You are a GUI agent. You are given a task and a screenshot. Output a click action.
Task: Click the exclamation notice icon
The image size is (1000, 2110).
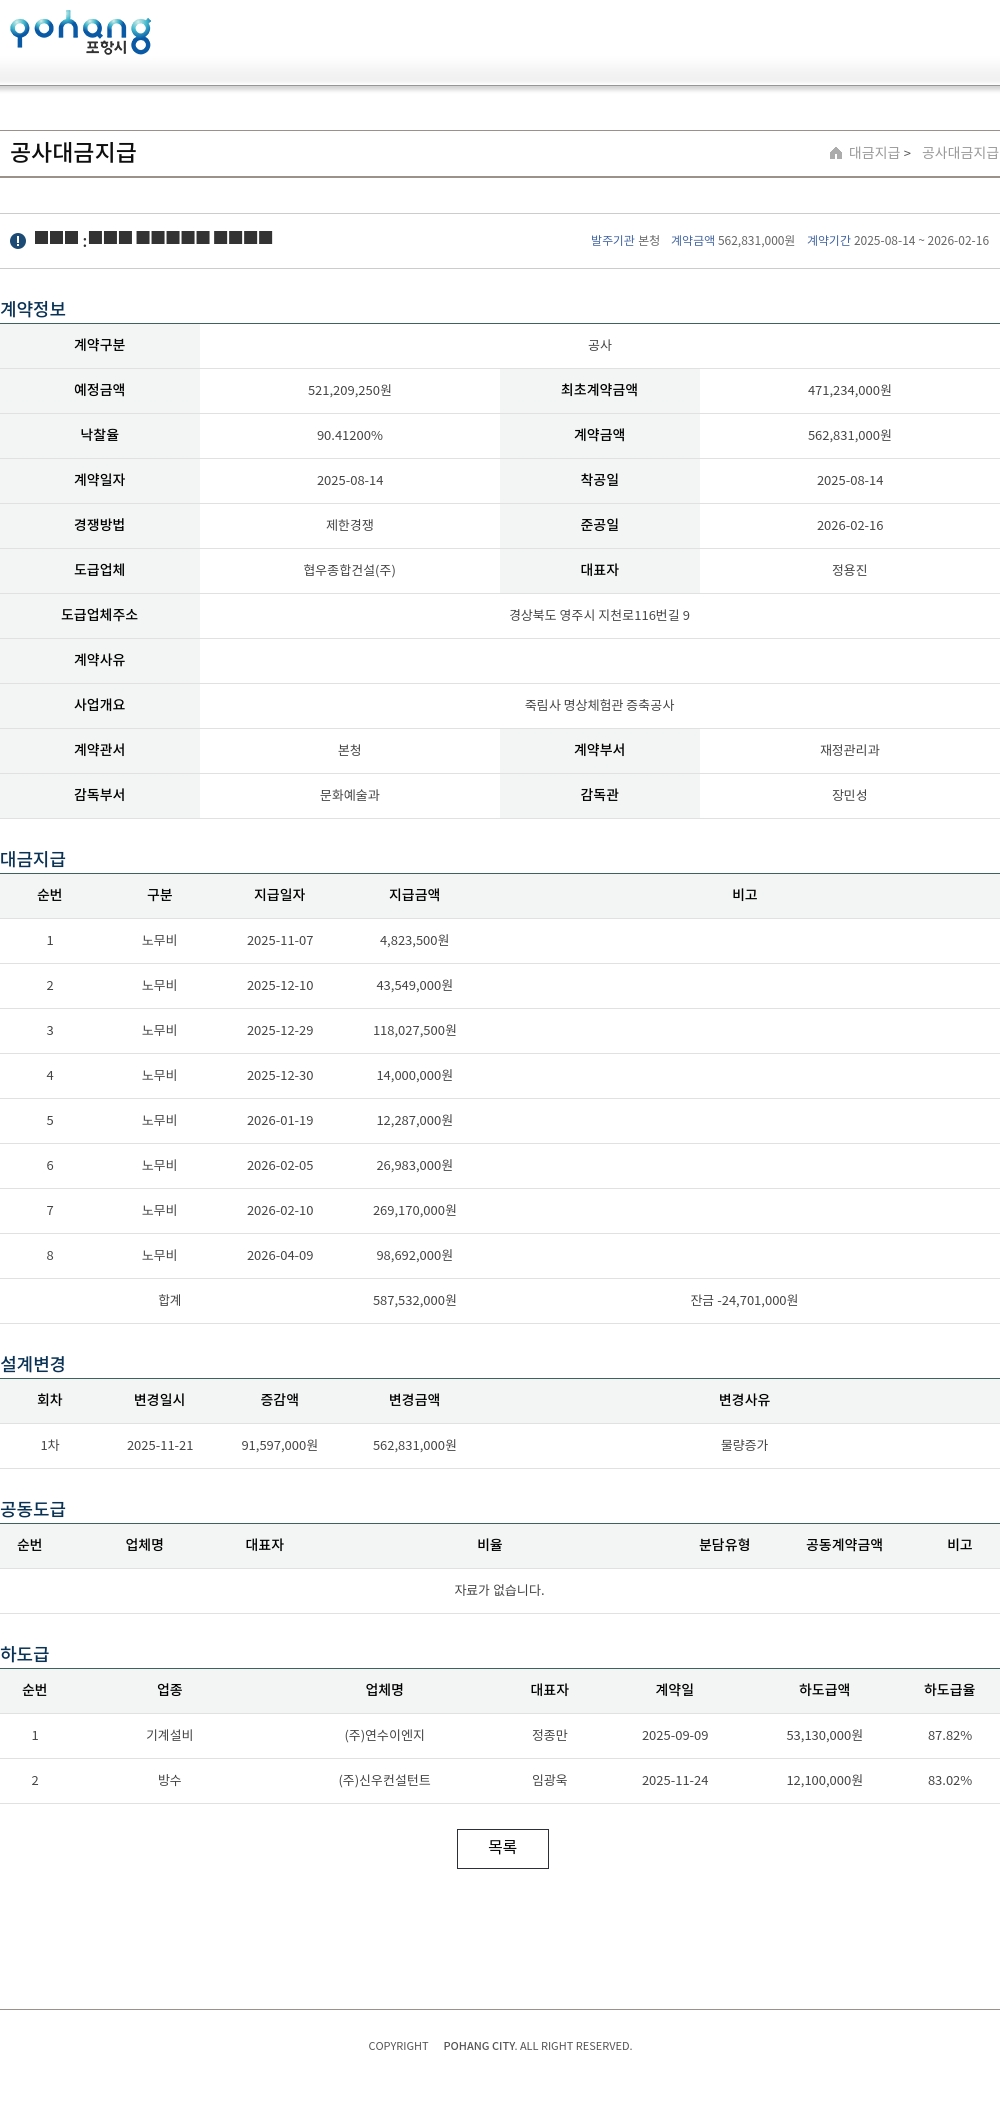(x=18, y=241)
